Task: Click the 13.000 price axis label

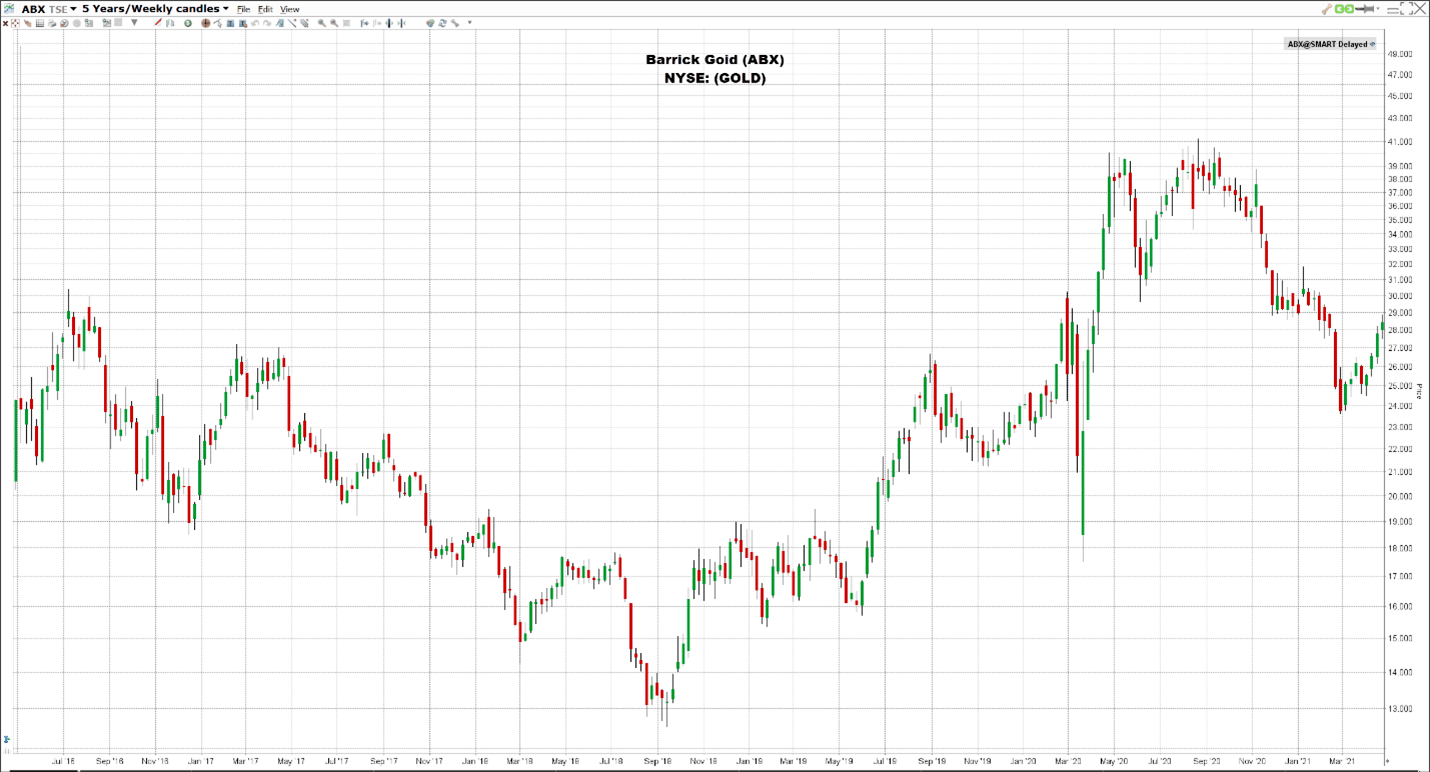Action: click(x=1401, y=709)
